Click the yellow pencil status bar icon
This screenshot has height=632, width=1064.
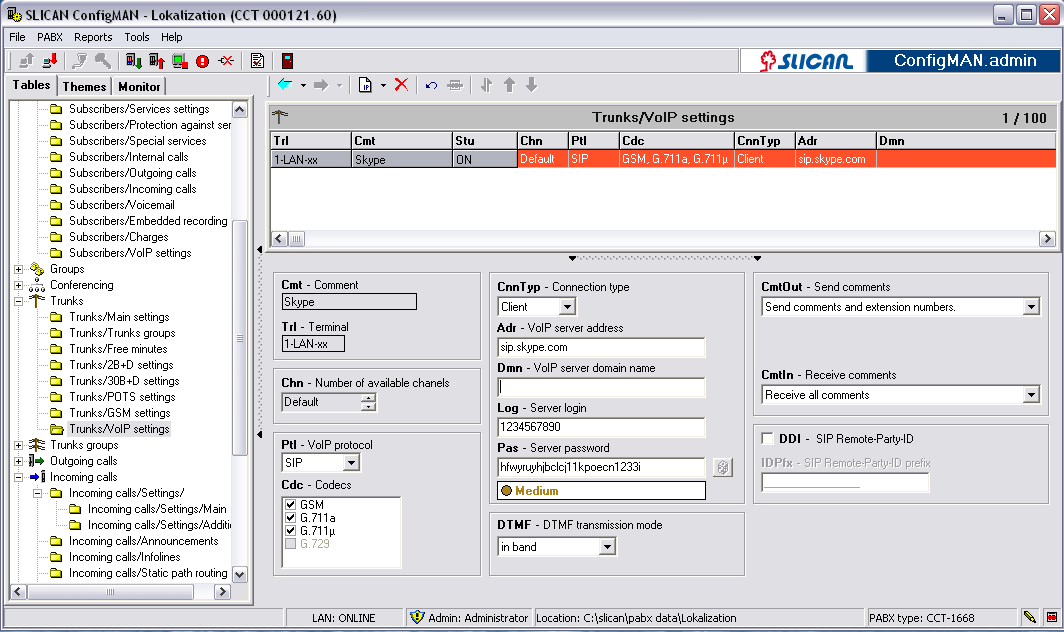pos(1029,617)
